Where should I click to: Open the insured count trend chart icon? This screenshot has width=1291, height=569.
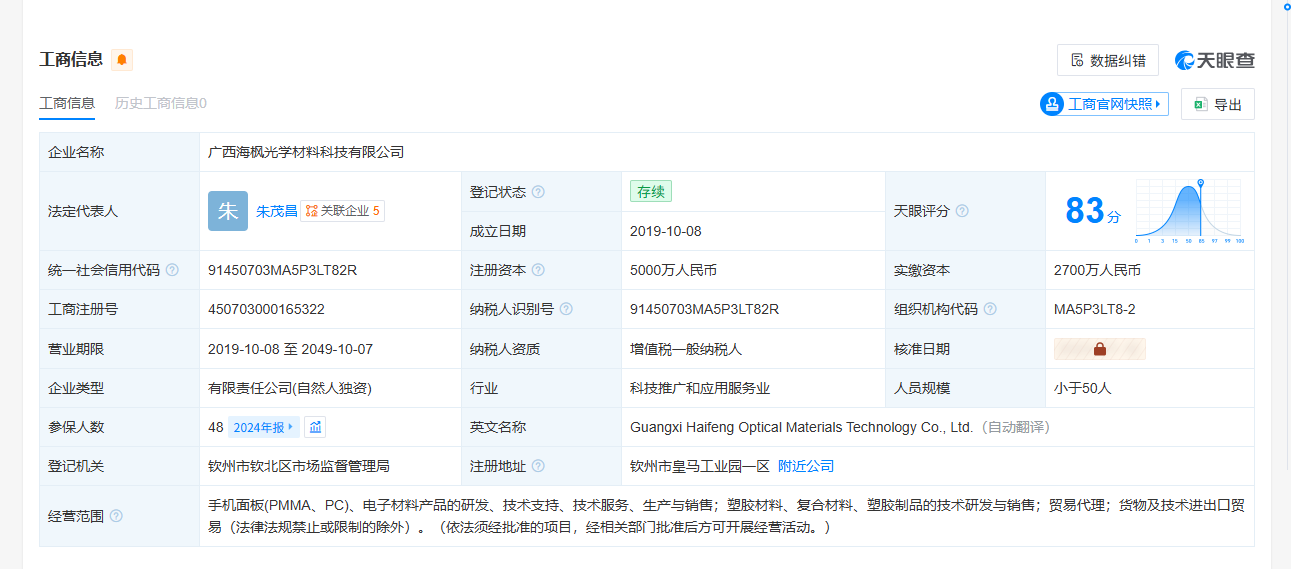click(315, 427)
